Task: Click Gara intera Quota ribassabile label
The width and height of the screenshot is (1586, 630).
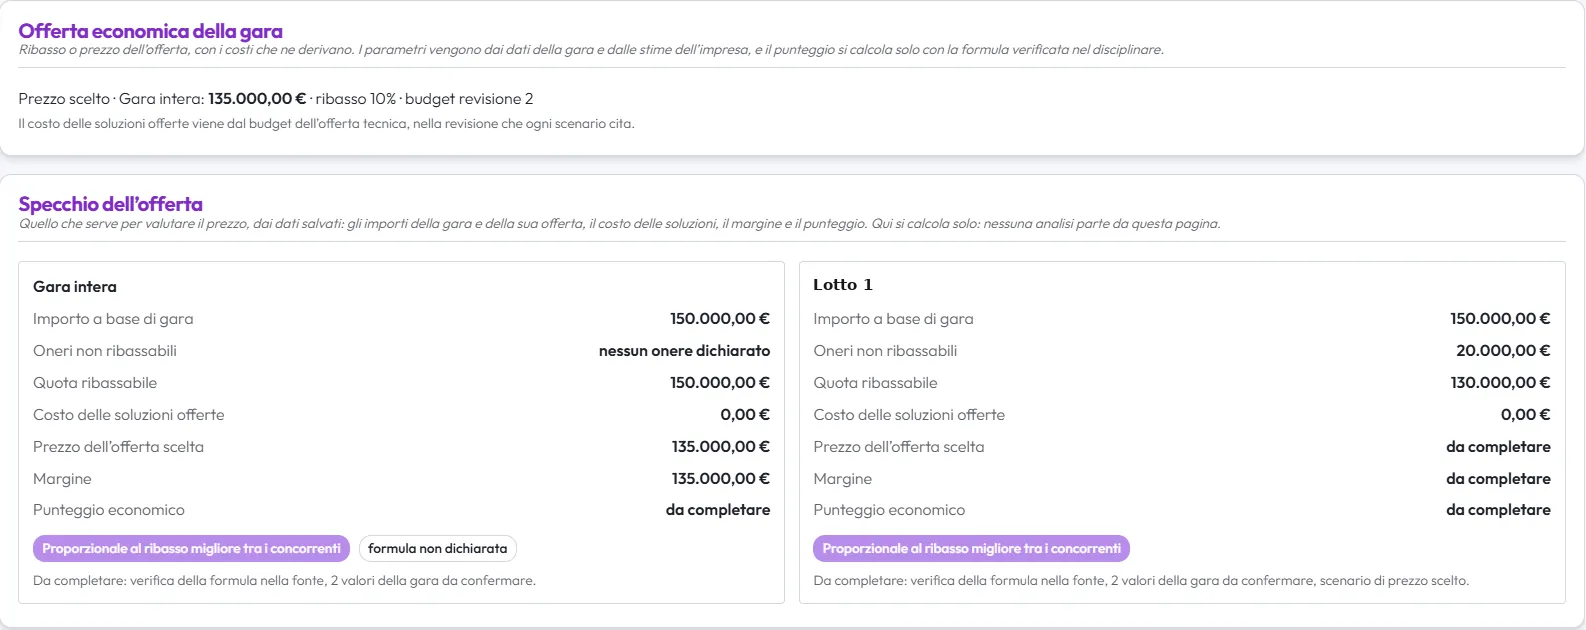Action: click(x=95, y=383)
